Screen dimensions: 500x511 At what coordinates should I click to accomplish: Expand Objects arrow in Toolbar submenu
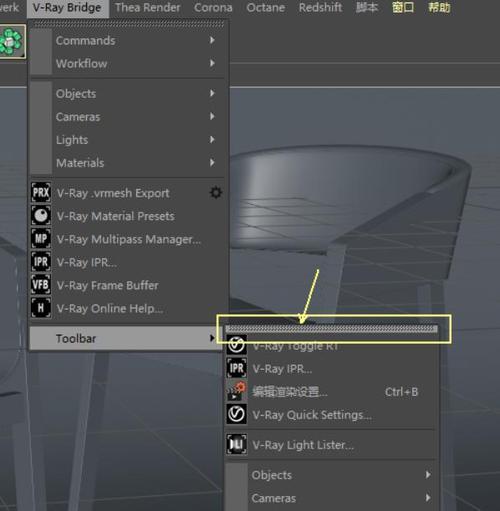click(x=428, y=475)
